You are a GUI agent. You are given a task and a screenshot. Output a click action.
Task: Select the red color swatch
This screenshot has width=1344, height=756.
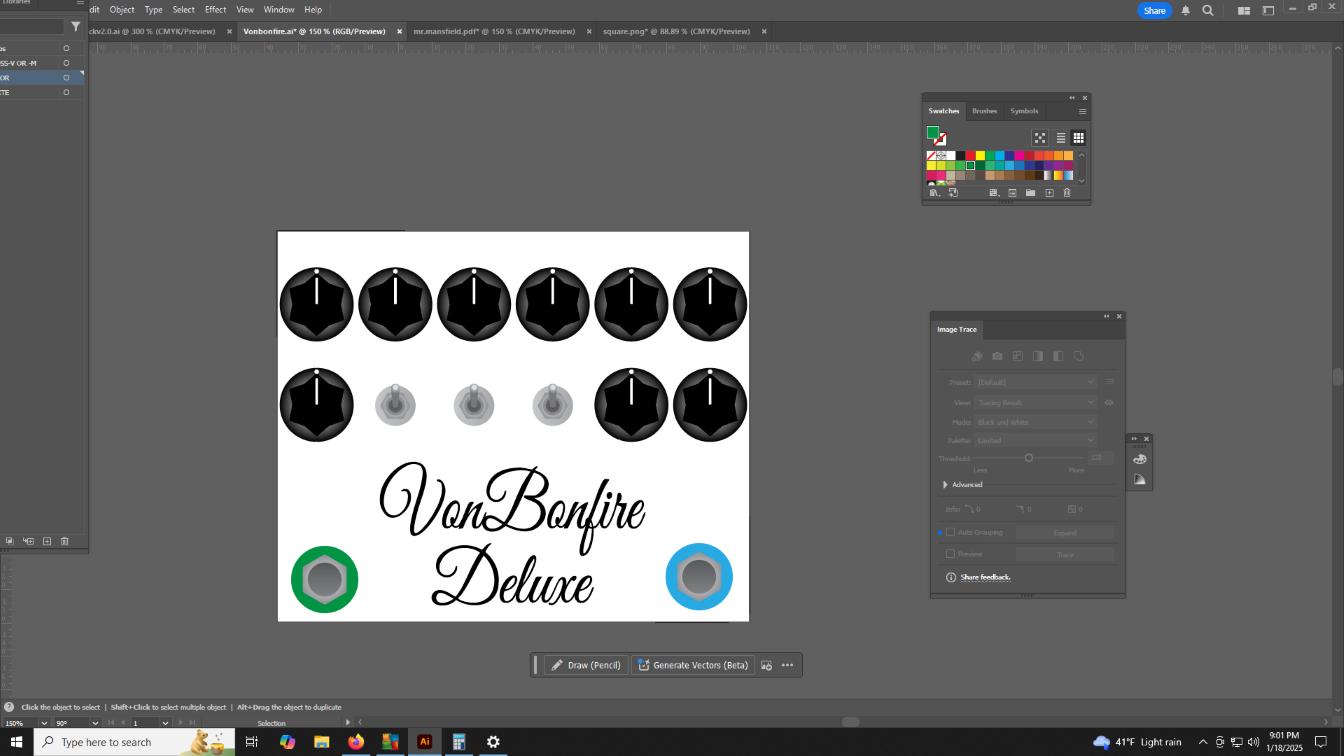tap(970, 156)
